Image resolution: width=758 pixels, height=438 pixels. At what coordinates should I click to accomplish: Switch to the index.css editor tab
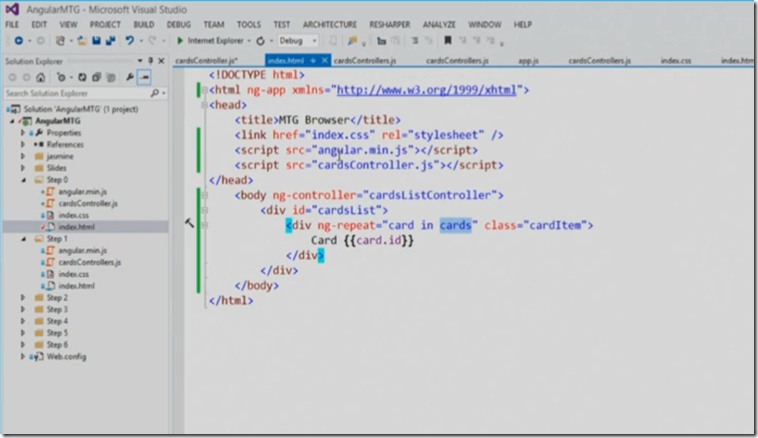click(x=676, y=61)
